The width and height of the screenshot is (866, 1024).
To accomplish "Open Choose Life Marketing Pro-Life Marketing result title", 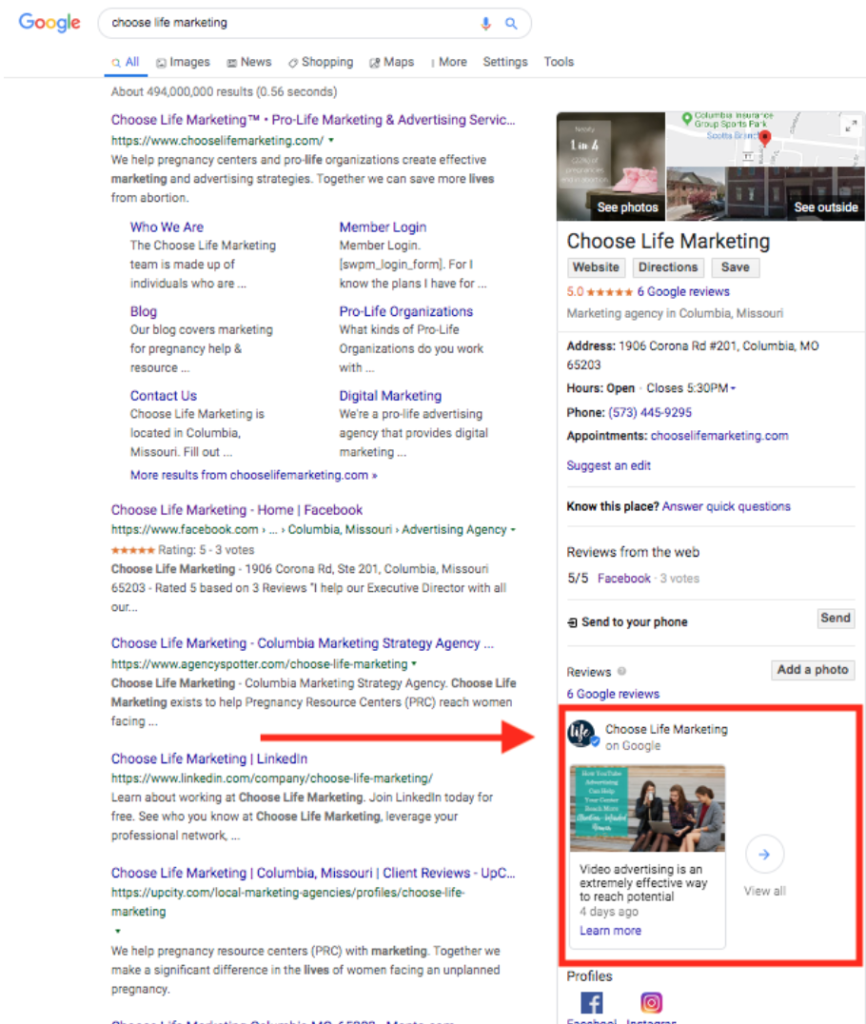I will tap(313, 120).
